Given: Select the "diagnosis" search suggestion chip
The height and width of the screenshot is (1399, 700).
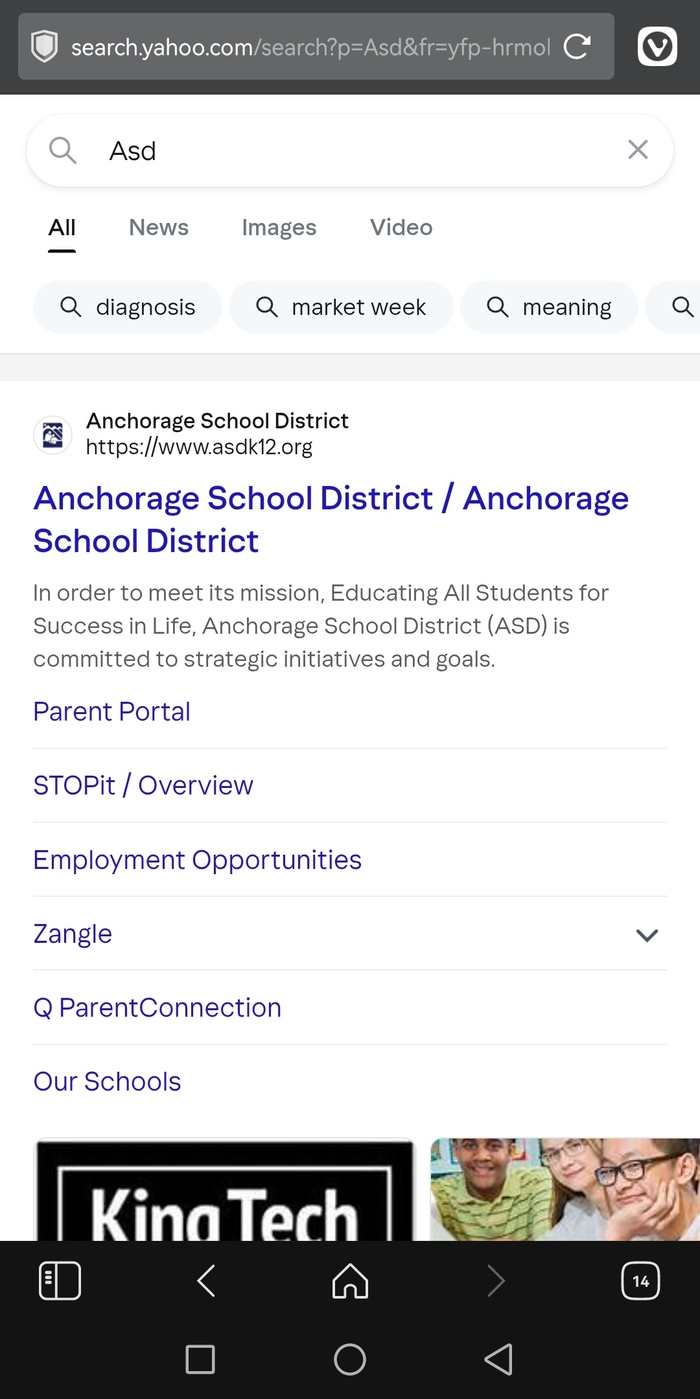Looking at the screenshot, I should (127, 307).
